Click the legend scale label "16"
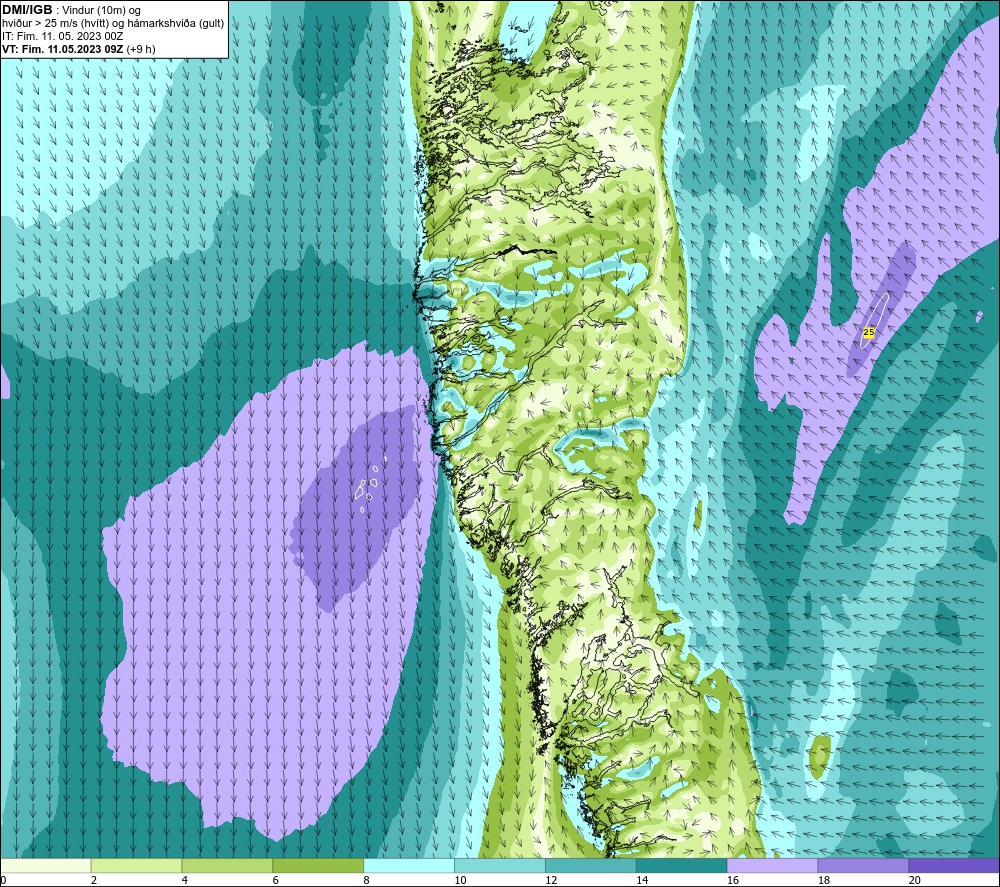The width and height of the screenshot is (1000, 887). [733, 880]
